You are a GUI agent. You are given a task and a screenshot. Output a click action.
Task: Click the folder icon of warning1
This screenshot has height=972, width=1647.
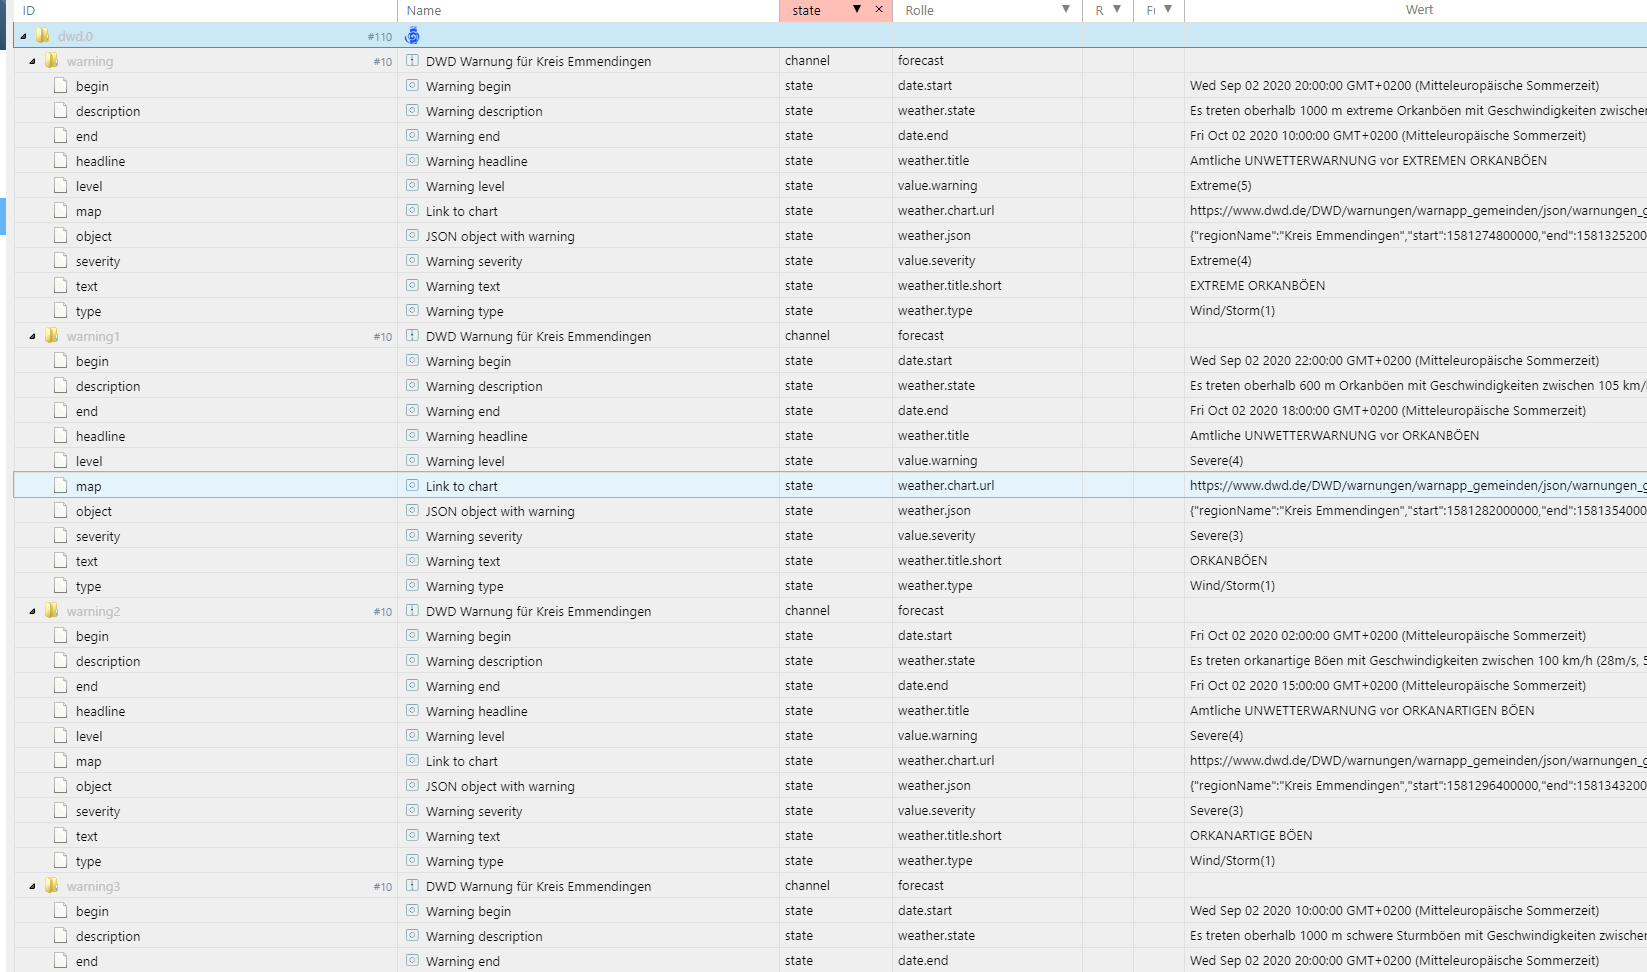[x=52, y=336]
